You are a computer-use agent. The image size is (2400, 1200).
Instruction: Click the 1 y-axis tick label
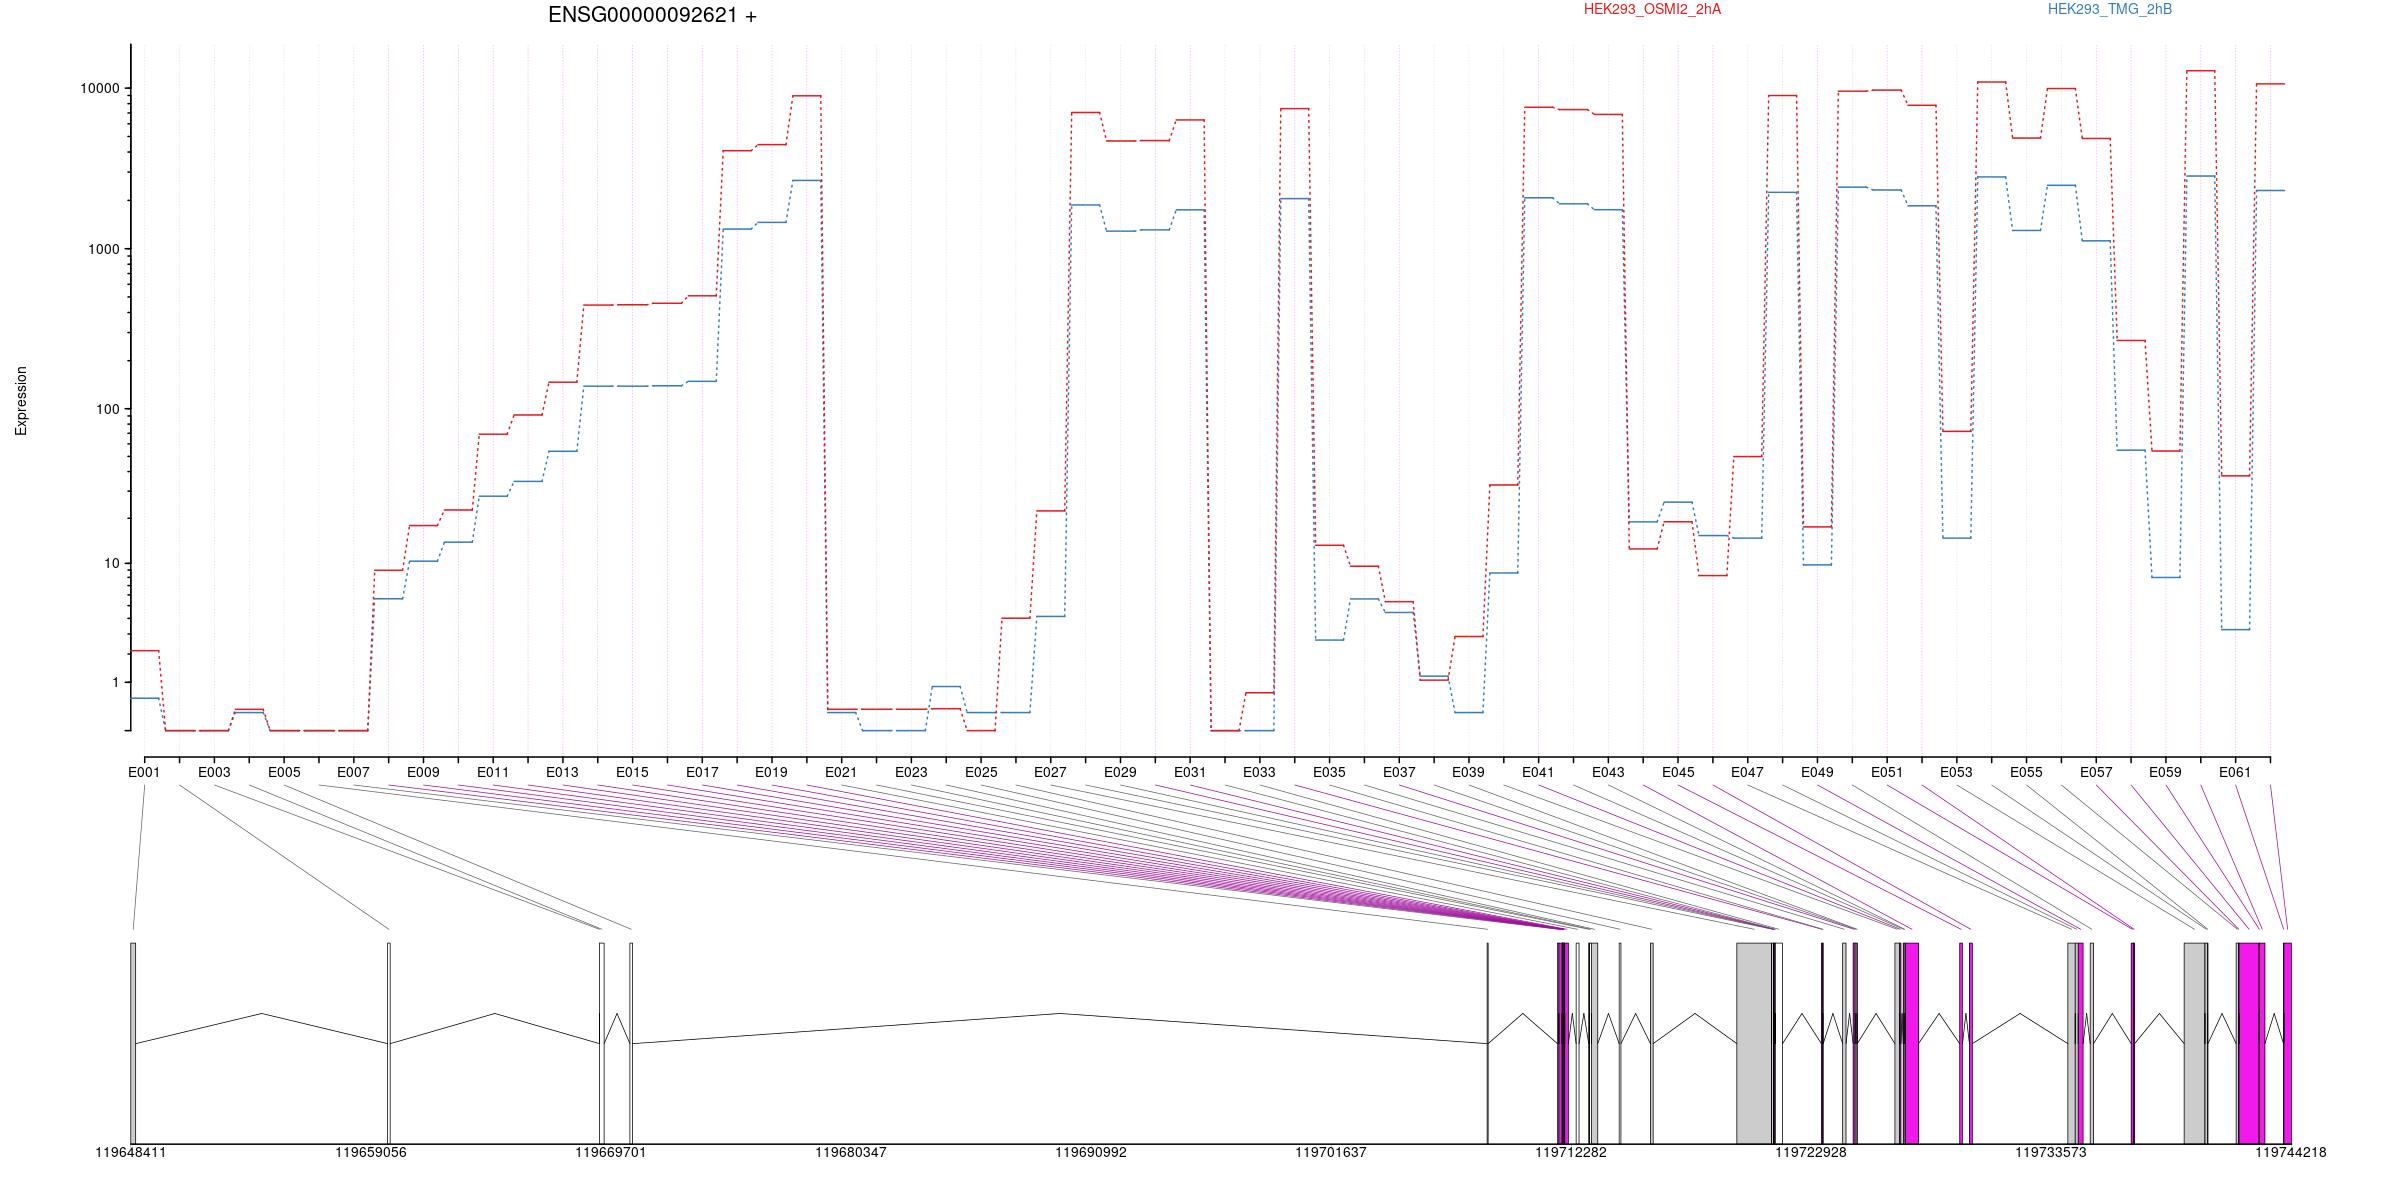(x=115, y=683)
